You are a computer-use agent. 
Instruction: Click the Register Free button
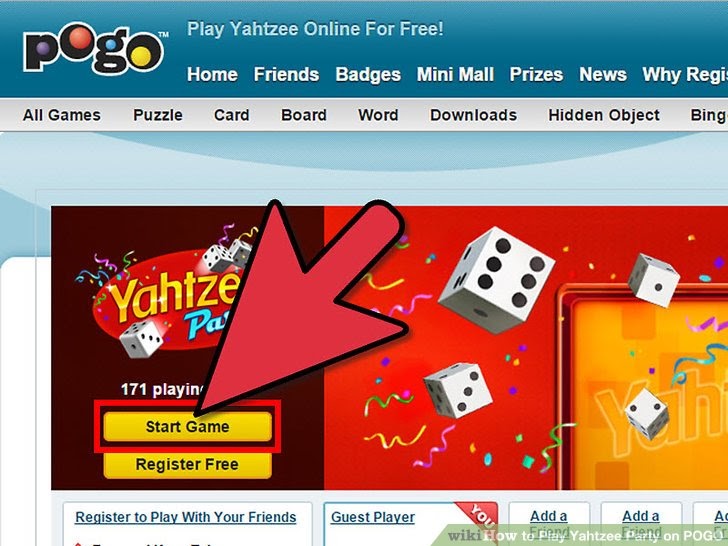coord(188,464)
